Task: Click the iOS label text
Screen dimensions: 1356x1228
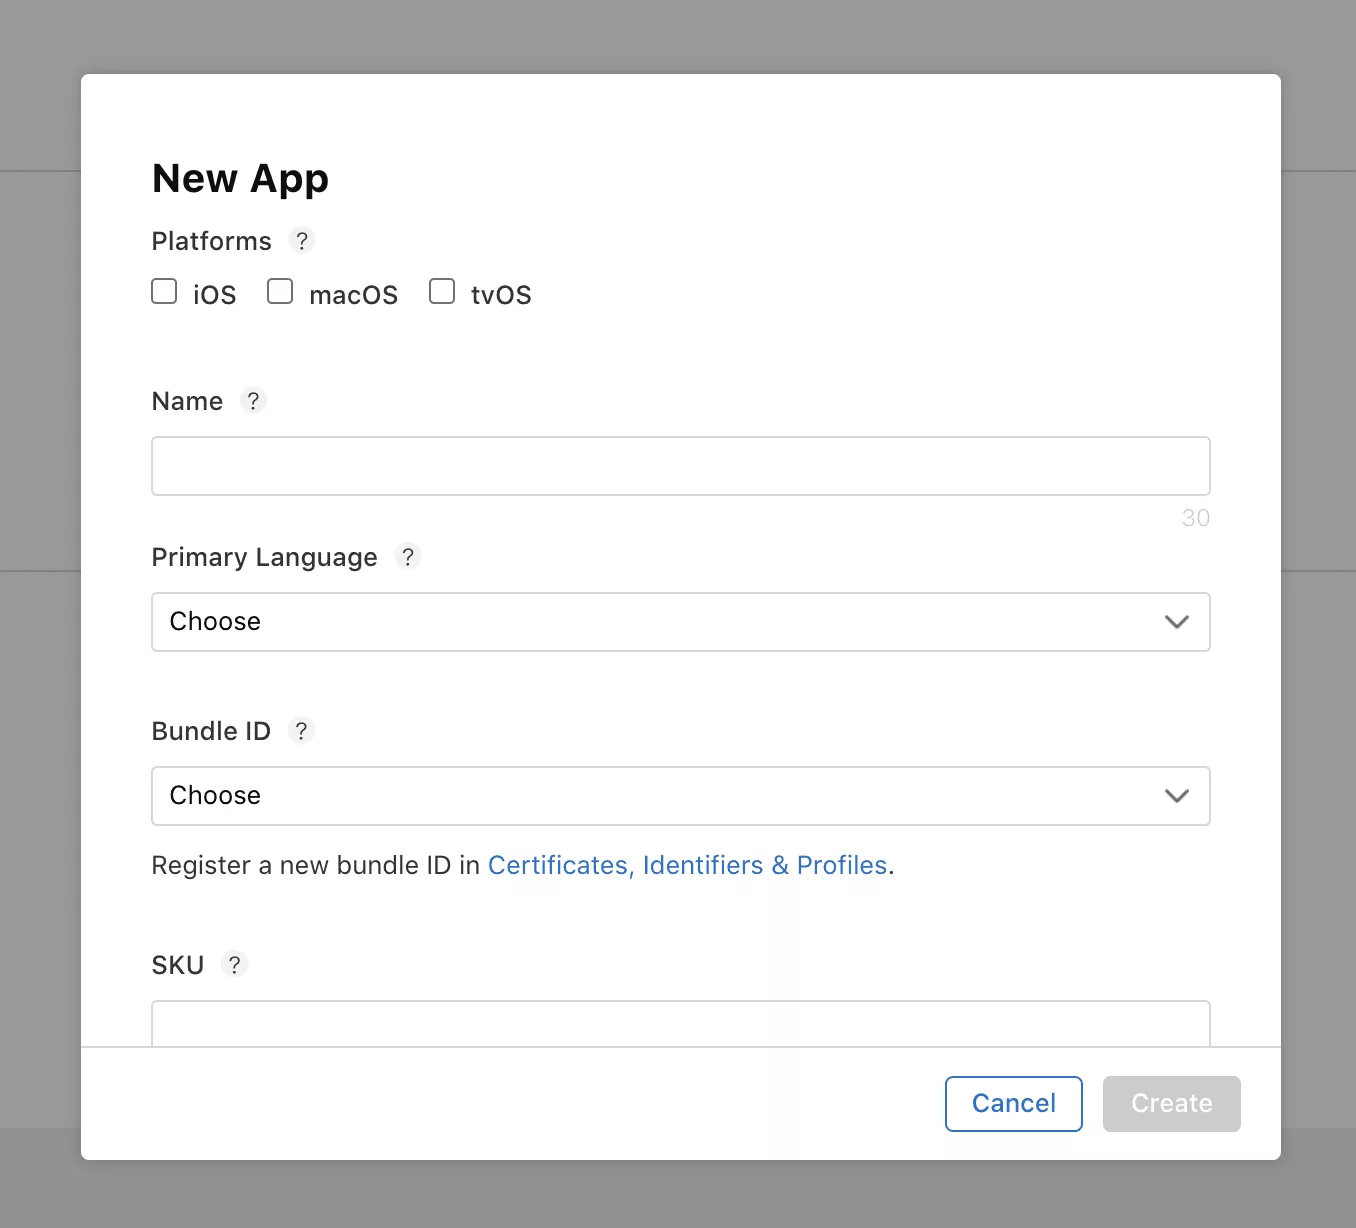Action: pyautogui.click(x=215, y=295)
